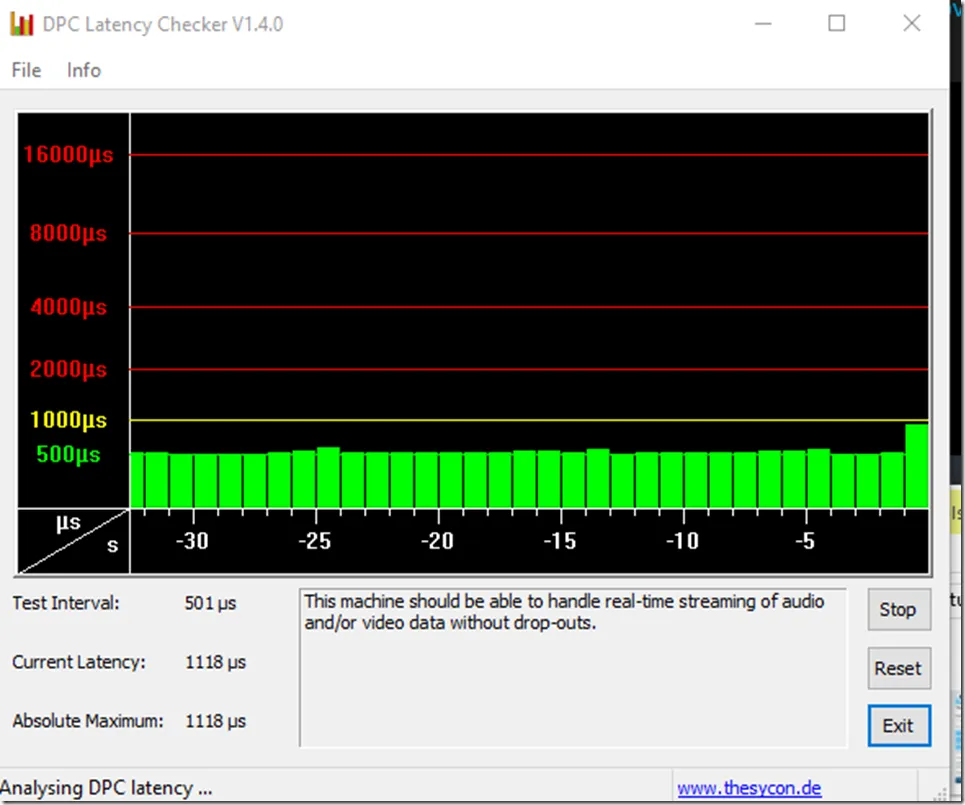965x805 pixels.
Task: Open the Info menu
Action: point(84,70)
